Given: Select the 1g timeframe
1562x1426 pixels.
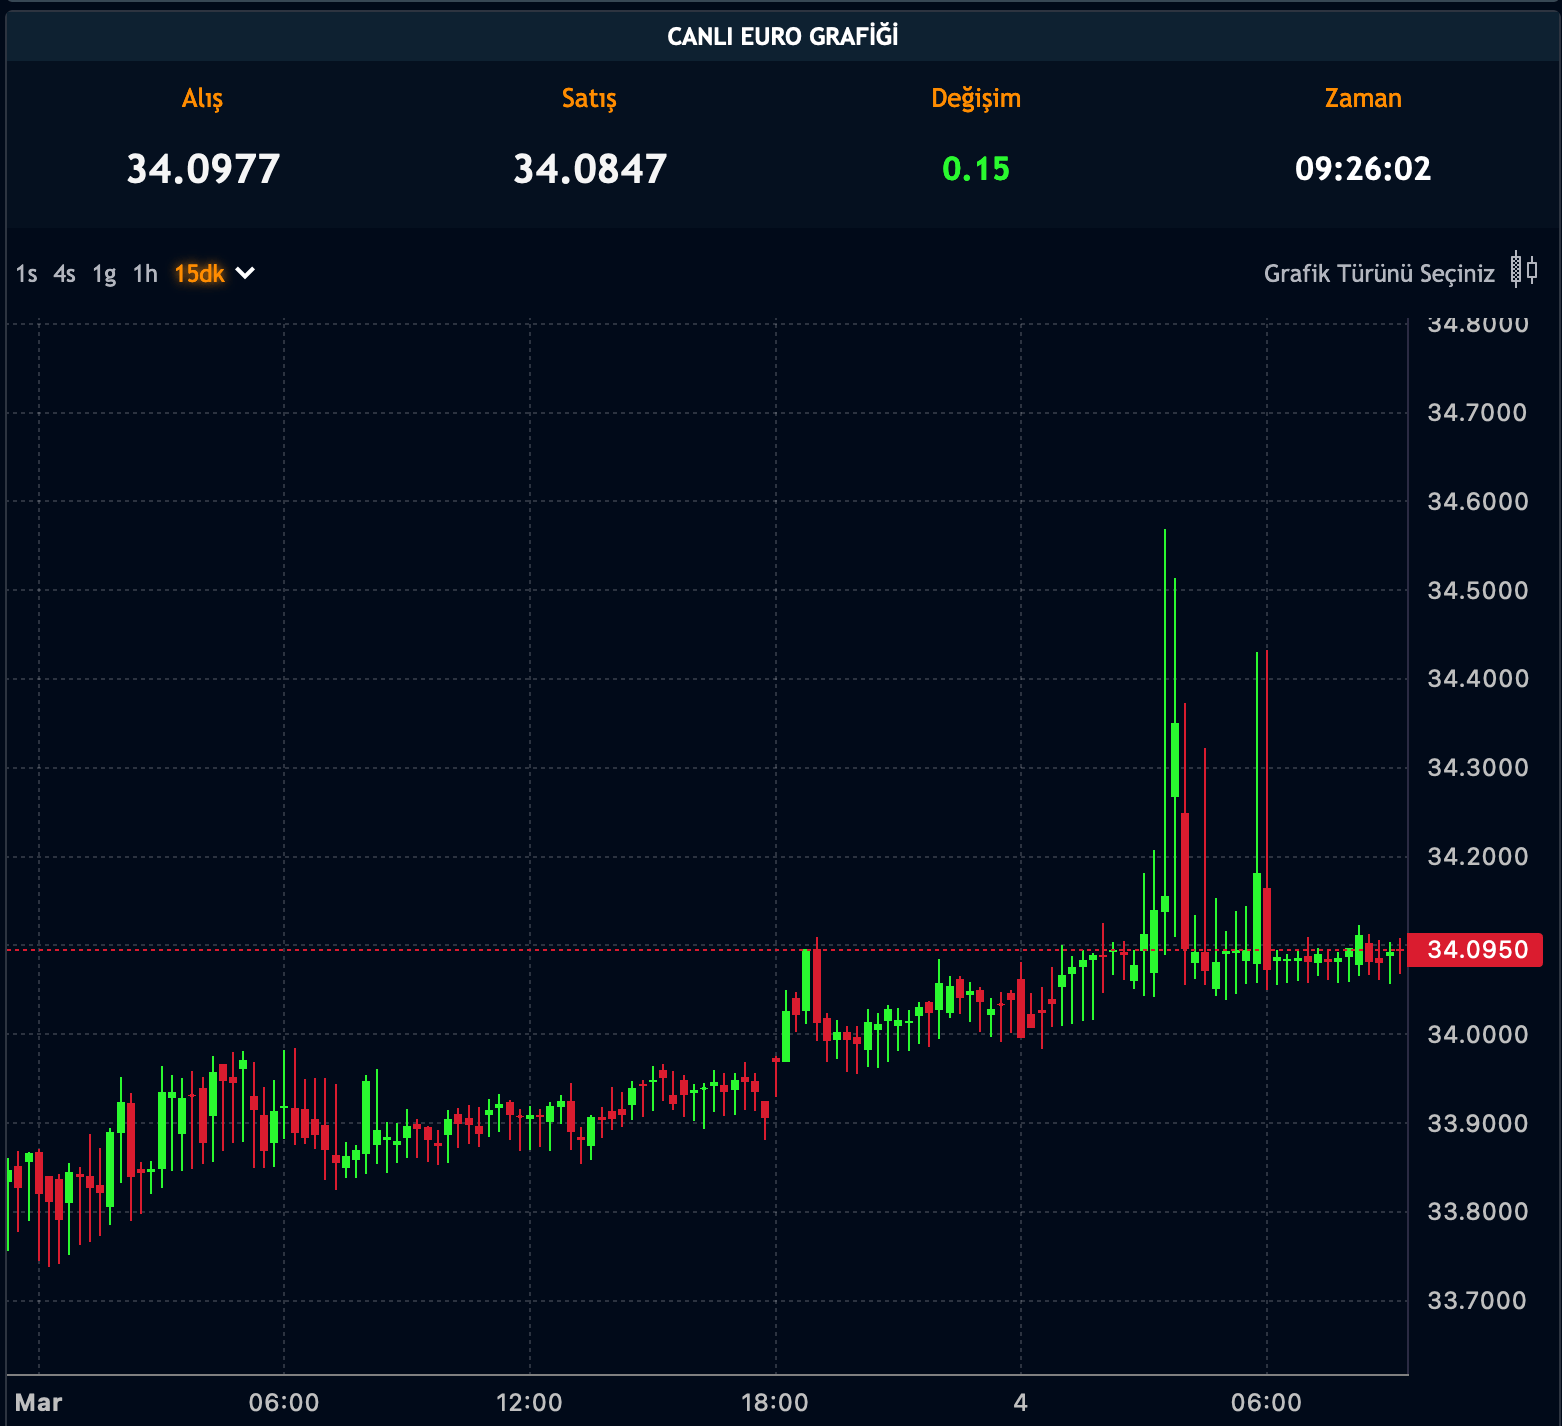Looking at the screenshot, I should pyautogui.click(x=104, y=274).
